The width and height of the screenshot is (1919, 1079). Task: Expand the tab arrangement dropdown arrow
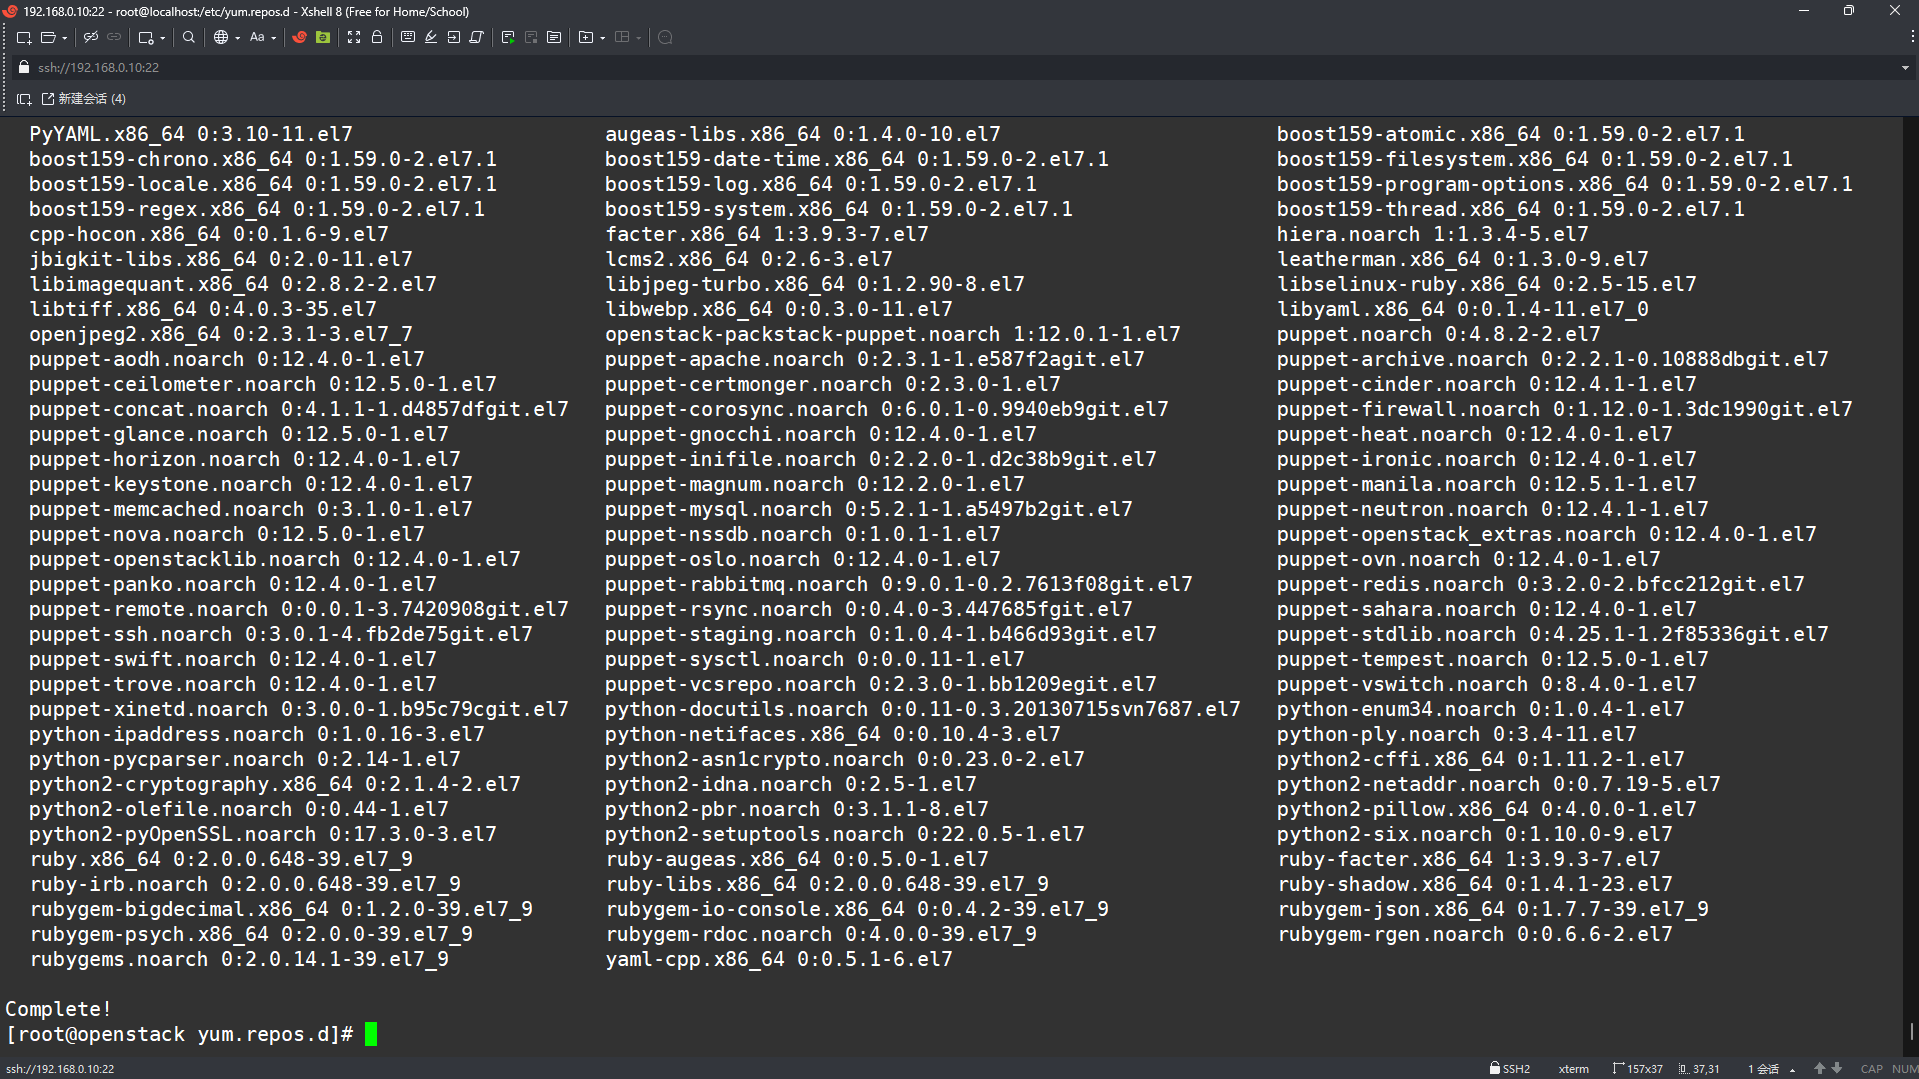638,38
